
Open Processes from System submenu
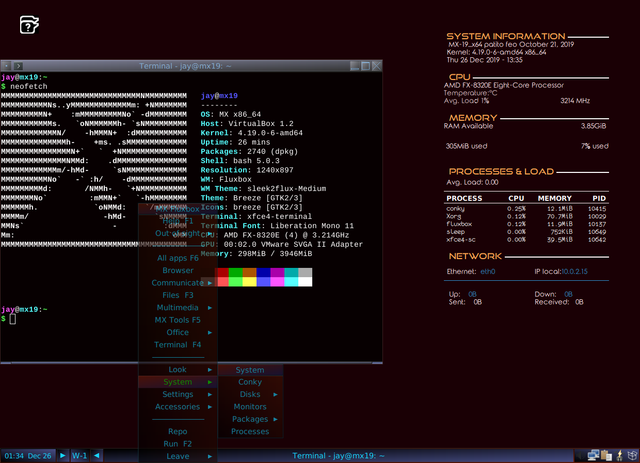click(x=250, y=432)
